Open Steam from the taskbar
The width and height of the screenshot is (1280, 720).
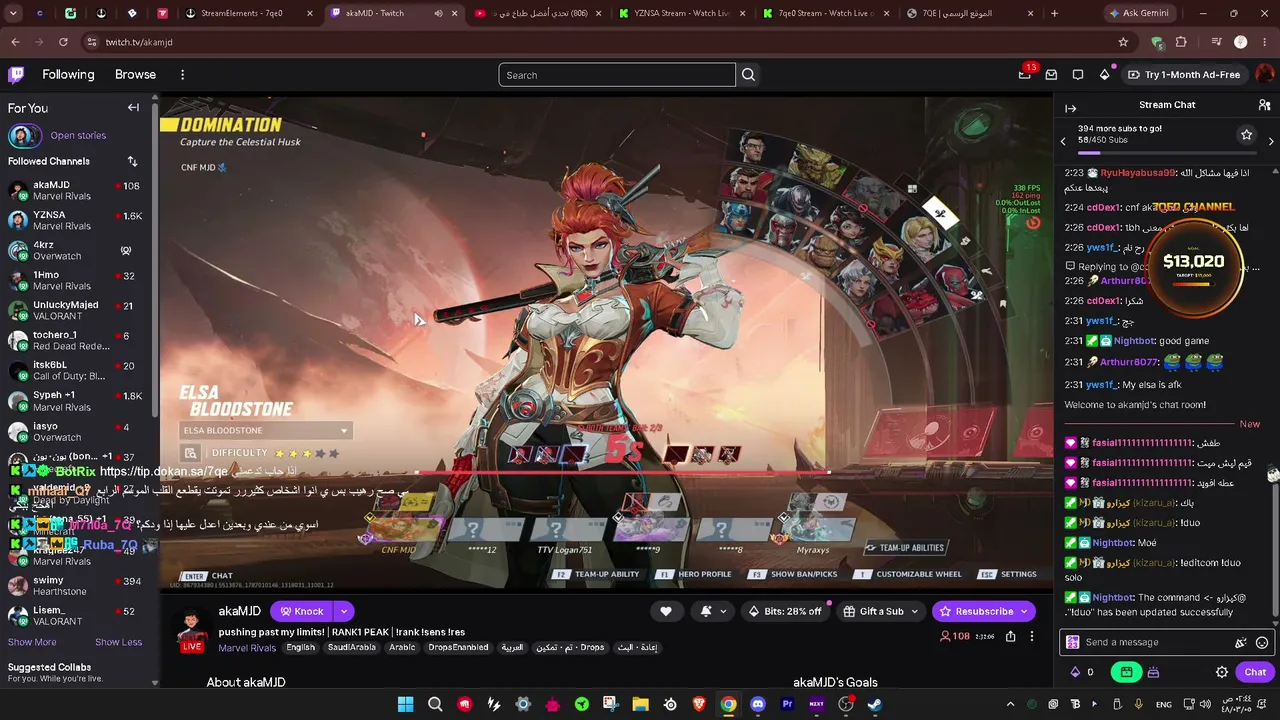click(x=874, y=704)
